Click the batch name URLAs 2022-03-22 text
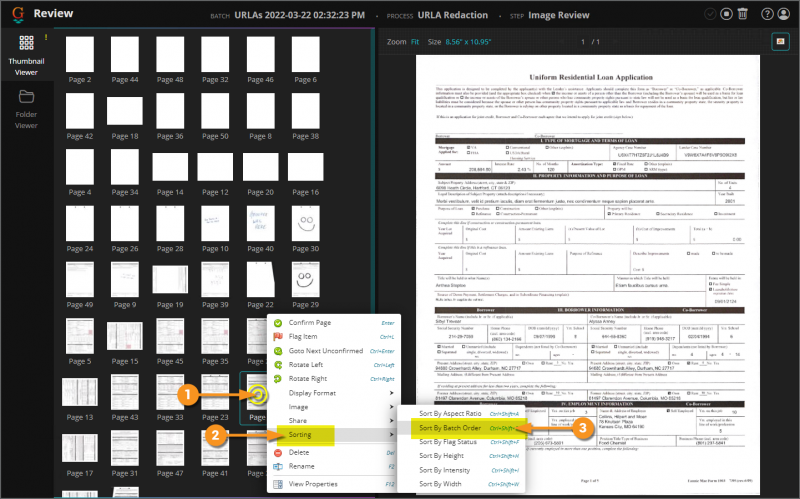800x499 pixels. pos(299,15)
